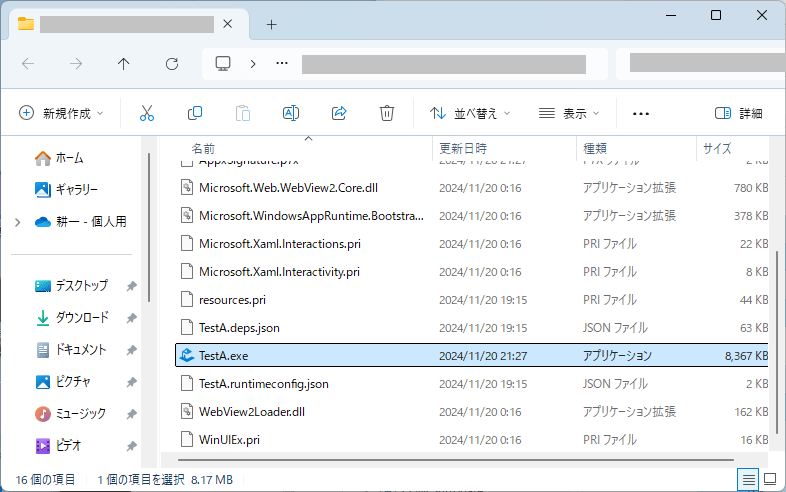Close the current folder tab
This screenshot has width=786, height=492.
coord(228,24)
